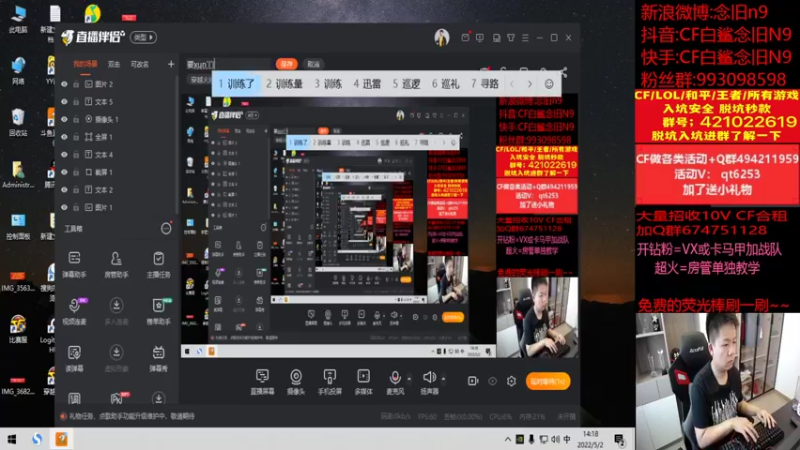This screenshot has height=450, width=800.
Task: Show hidden tray icons arrow
Action: 508,439
